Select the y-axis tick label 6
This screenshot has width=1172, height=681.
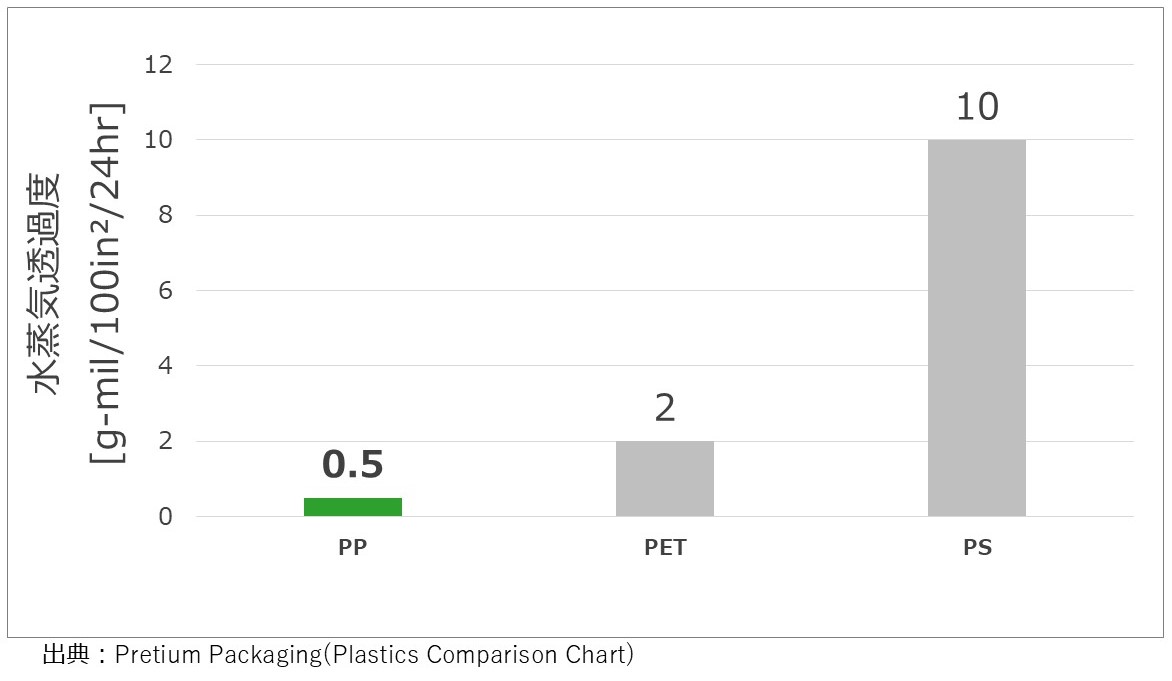pyautogui.click(x=165, y=291)
